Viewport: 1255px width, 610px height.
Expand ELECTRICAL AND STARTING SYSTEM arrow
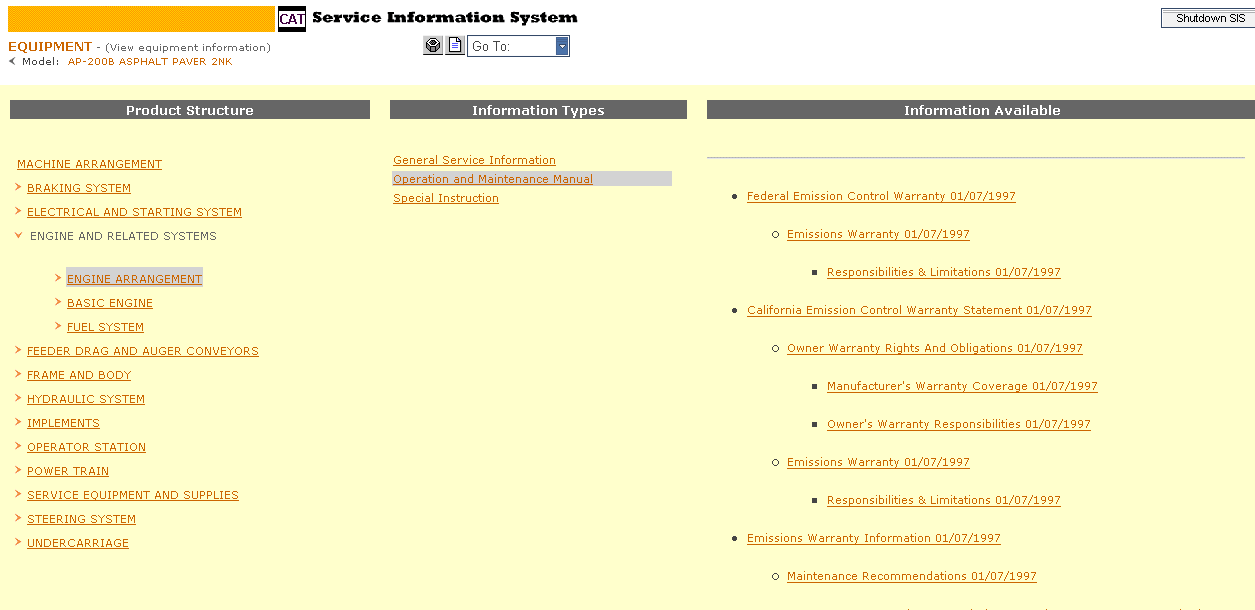pyautogui.click(x=19, y=211)
